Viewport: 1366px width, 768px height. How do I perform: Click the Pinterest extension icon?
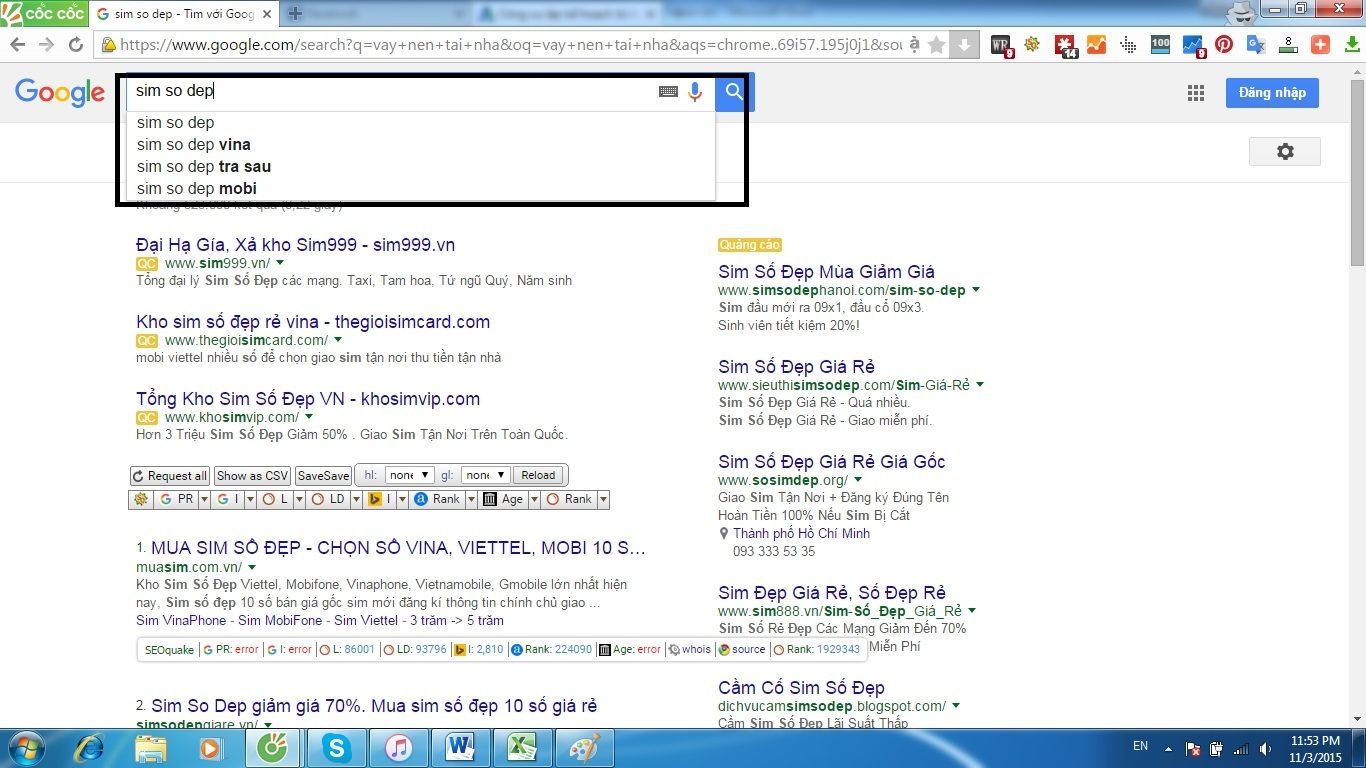click(1224, 45)
